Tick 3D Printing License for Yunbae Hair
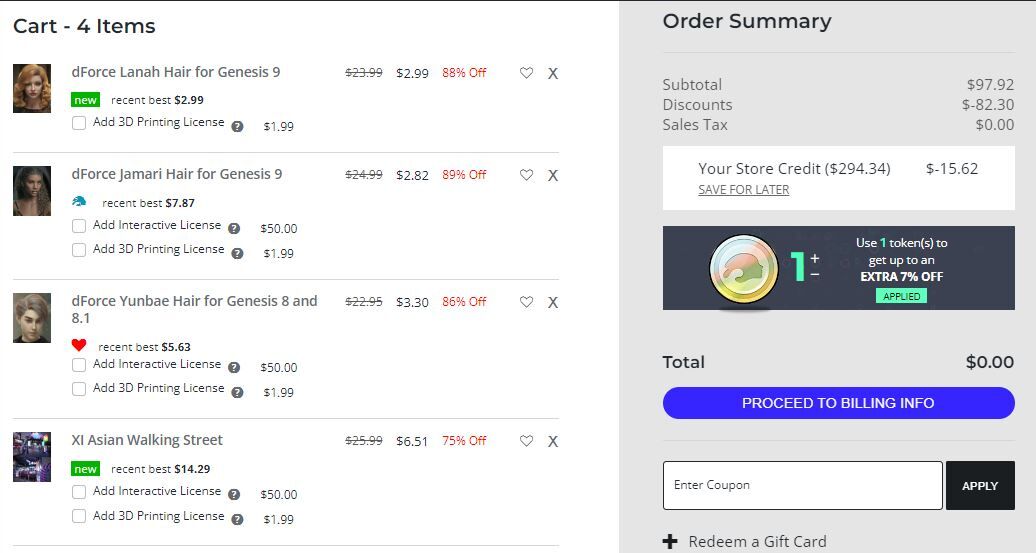 point(79,388)
